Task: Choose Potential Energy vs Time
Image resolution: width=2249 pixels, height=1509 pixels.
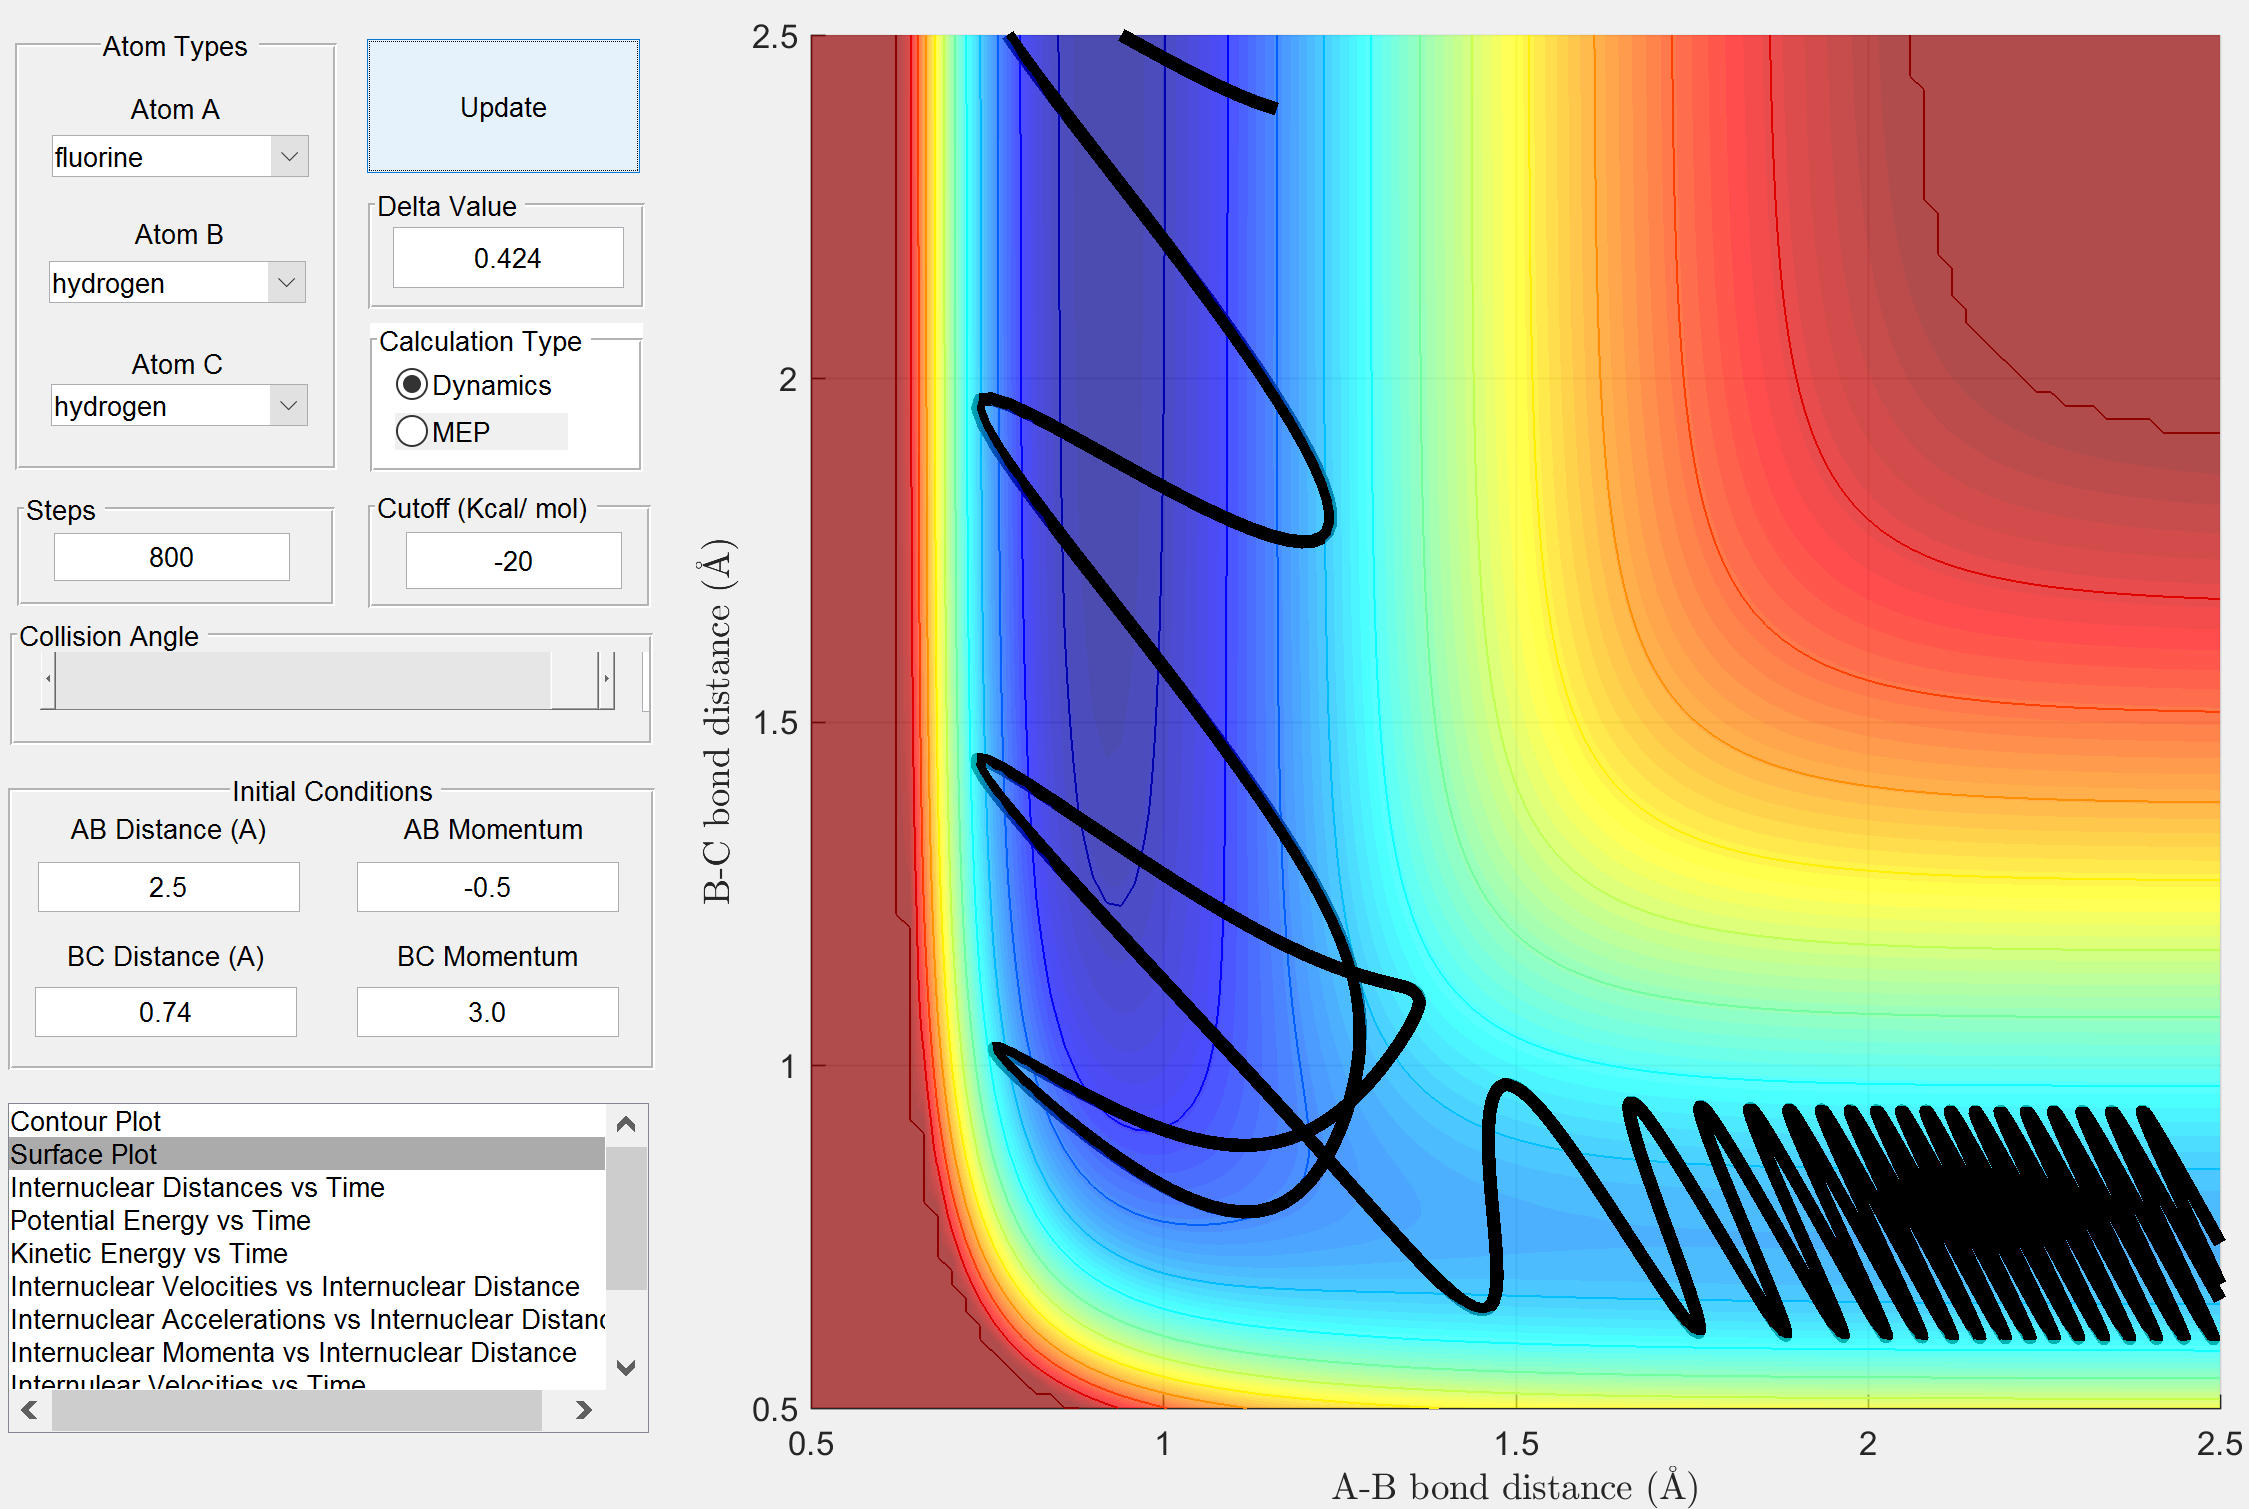Action: point(160,1220)
